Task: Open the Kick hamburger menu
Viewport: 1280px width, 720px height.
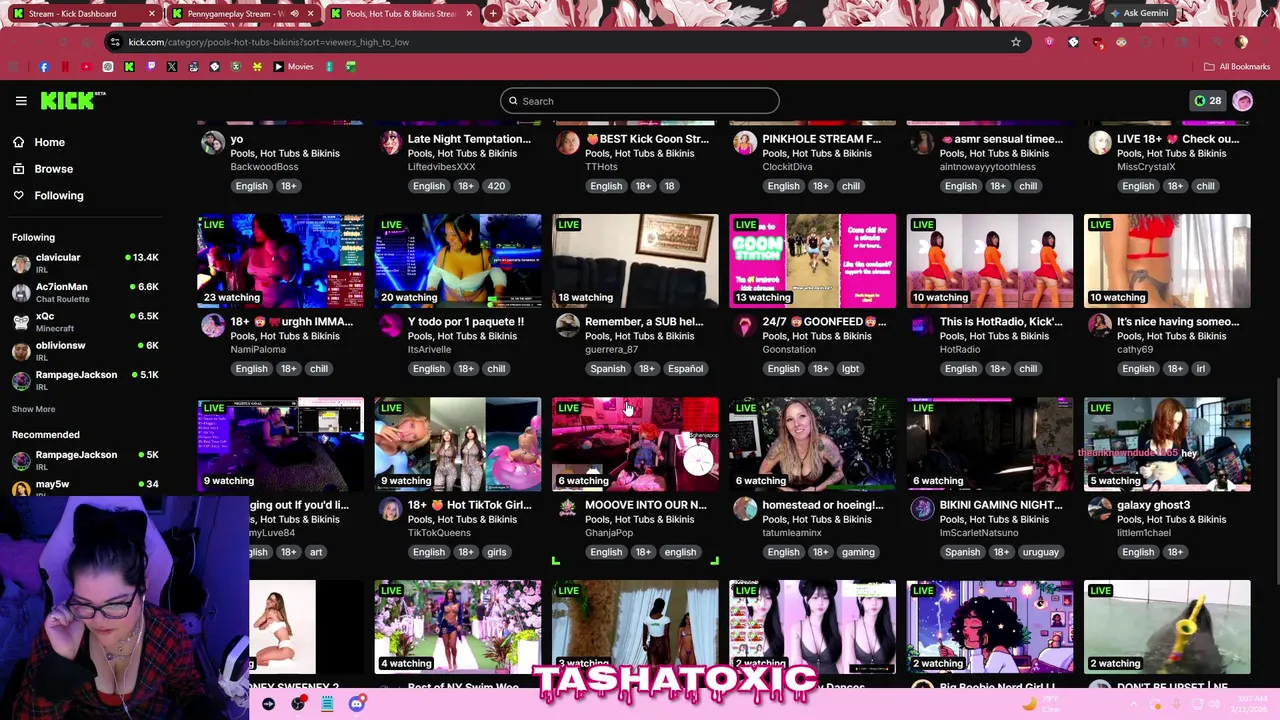Action: click(21, 101)
